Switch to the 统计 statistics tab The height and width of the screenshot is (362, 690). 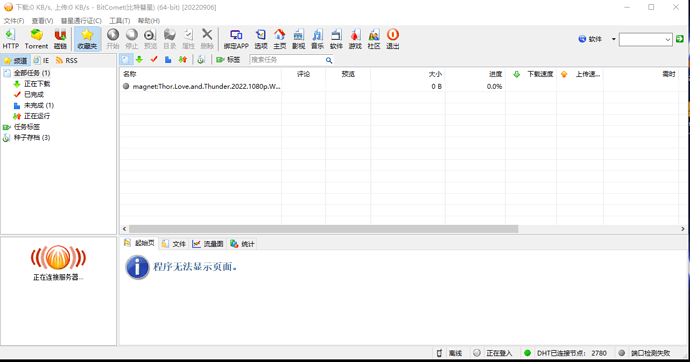coord(242,244)
